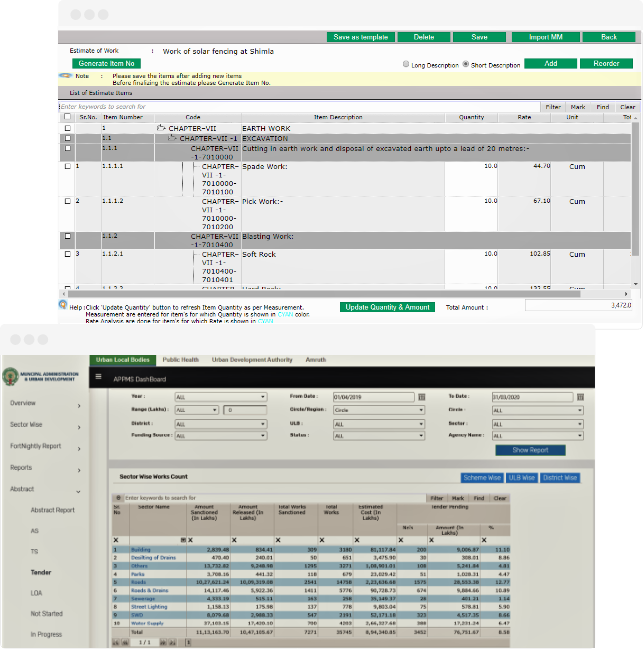Switch to Urban Development Authority tab

[x=252, y=359]
